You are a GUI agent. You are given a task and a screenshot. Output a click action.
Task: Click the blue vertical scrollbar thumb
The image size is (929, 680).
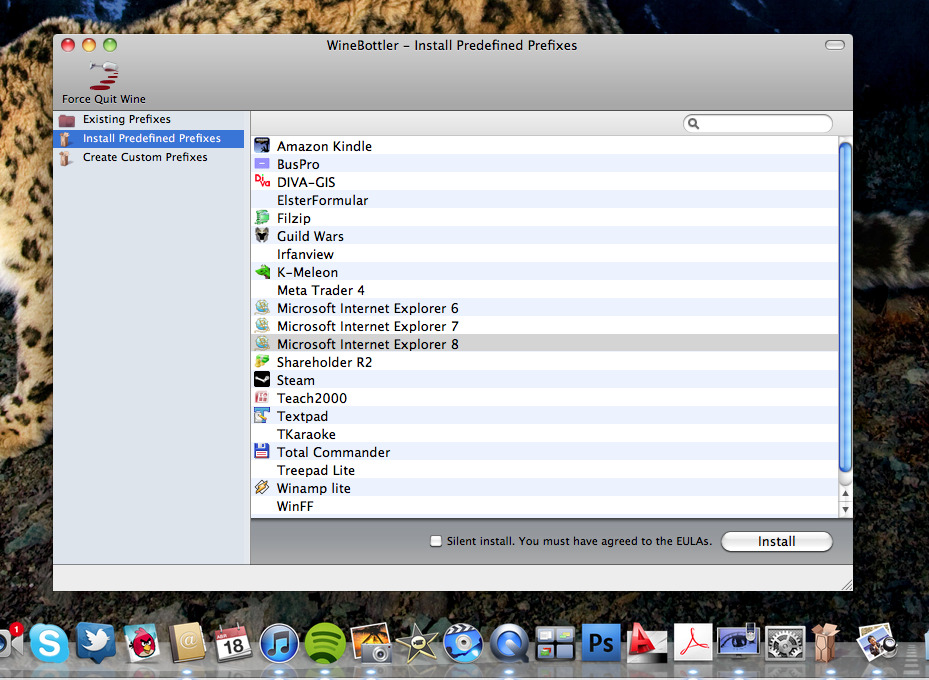(x=845, y=305)
